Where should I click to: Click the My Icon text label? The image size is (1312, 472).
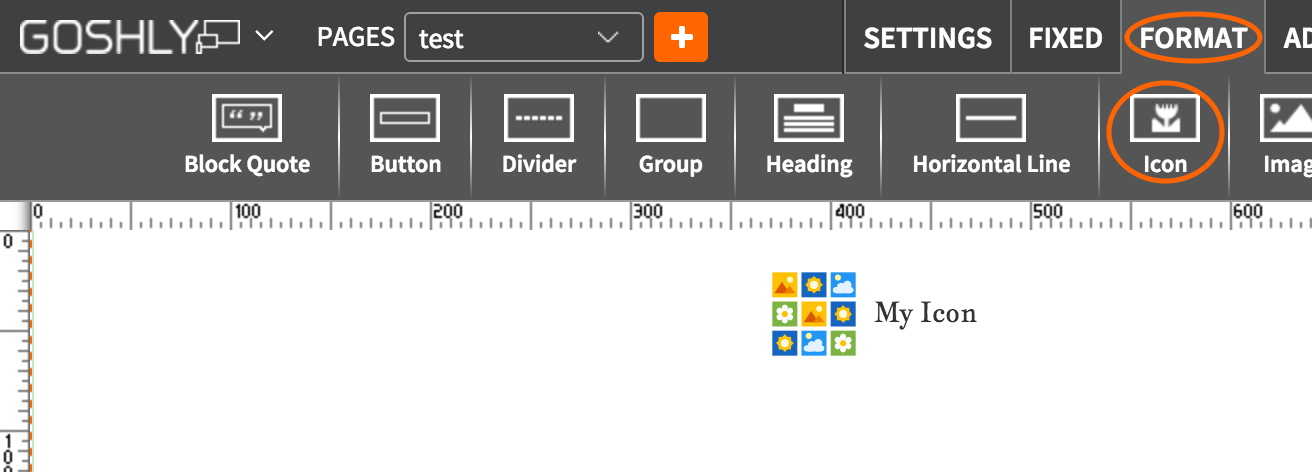pyautogui.click(x=925, y=314)
